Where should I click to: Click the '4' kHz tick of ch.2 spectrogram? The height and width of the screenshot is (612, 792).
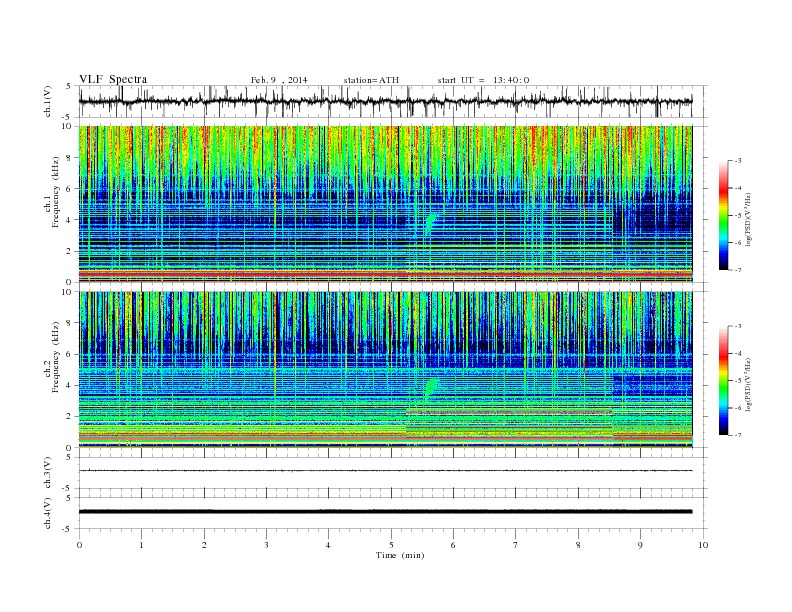69,385
